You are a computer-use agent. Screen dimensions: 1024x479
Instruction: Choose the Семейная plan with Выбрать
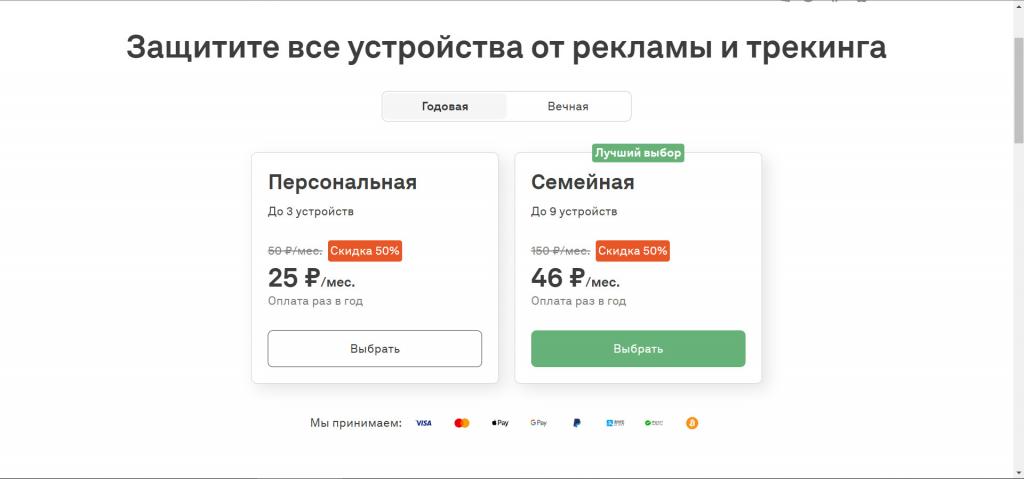[638, 349]
